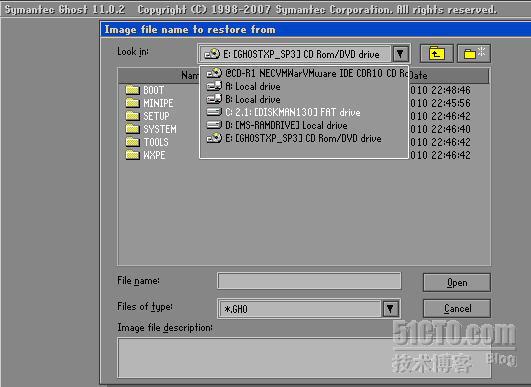Screen dimensions: 531x387
Task: Click the create new folder icon
Action: pos(474,53)
